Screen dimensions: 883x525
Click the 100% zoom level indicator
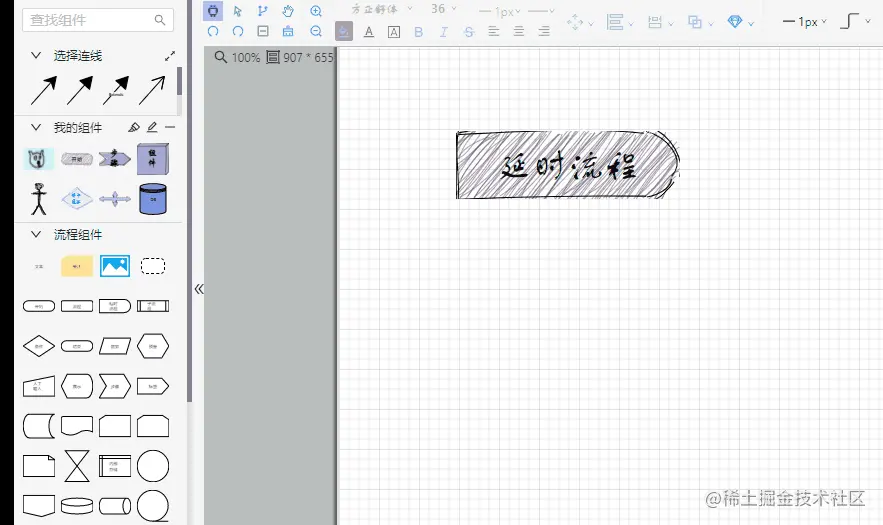[x=237, y=57]
